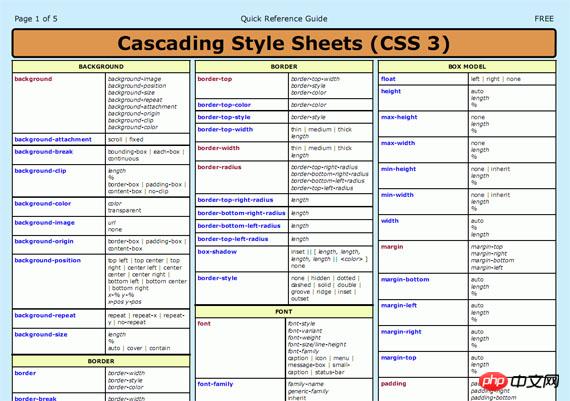Screen dimensions: 570x401
Task: Click the red 'padding' property name
Action: point(393,384)
